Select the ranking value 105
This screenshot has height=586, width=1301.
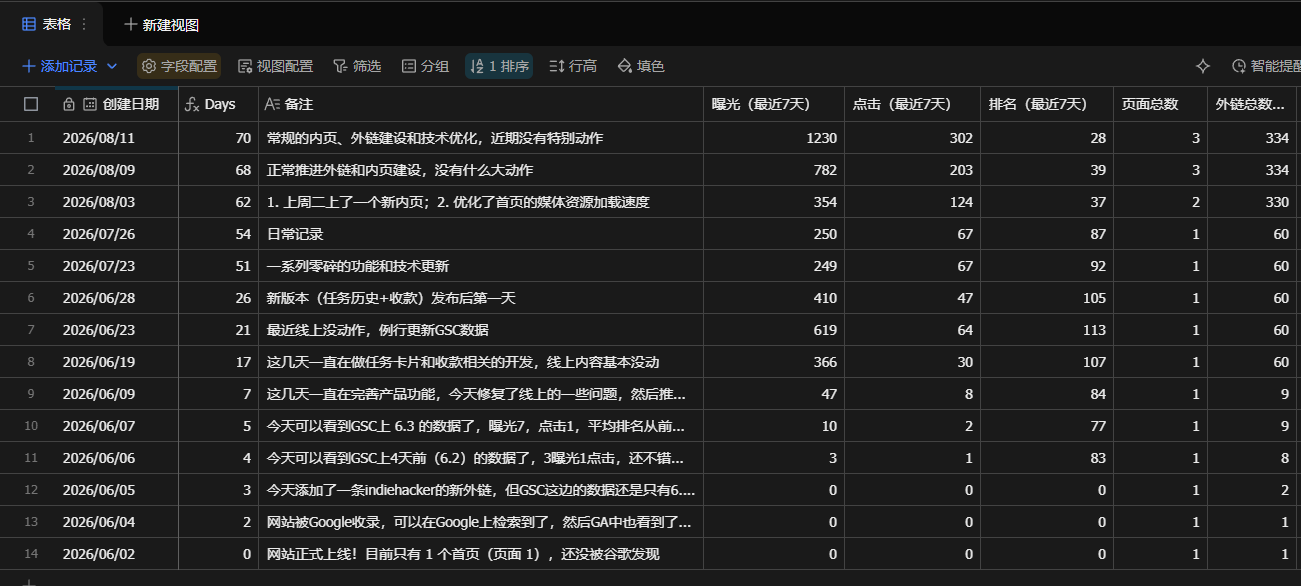(x=1047, y=298)
